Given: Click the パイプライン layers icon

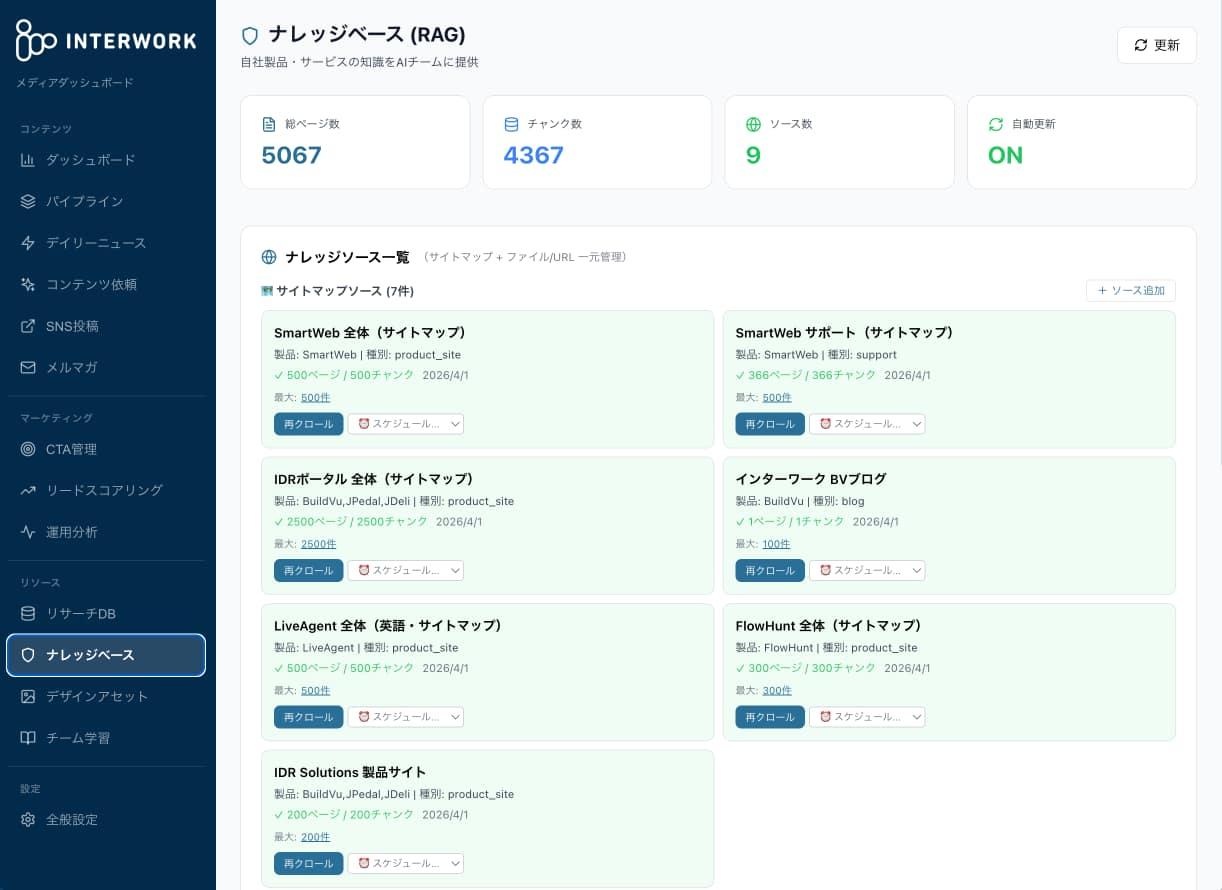Looking at the screenshot, I should point(28,201).
